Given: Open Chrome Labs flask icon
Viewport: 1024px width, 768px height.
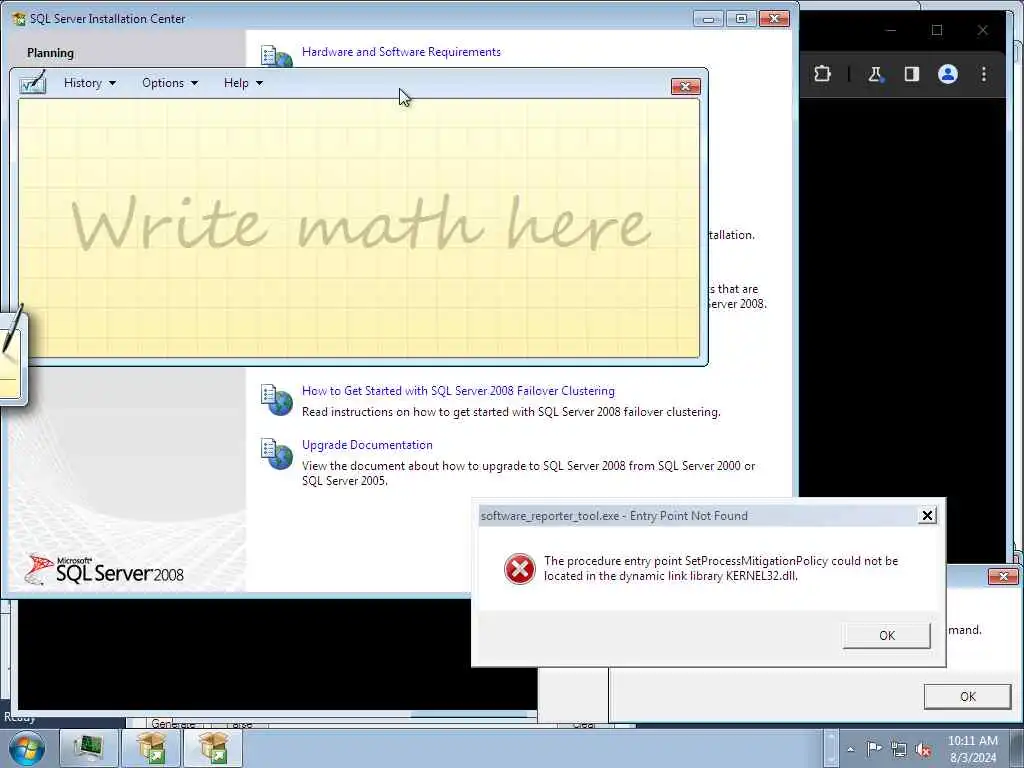Looking at the screenshot, I should pyautogui.click(x=875, y=74).
